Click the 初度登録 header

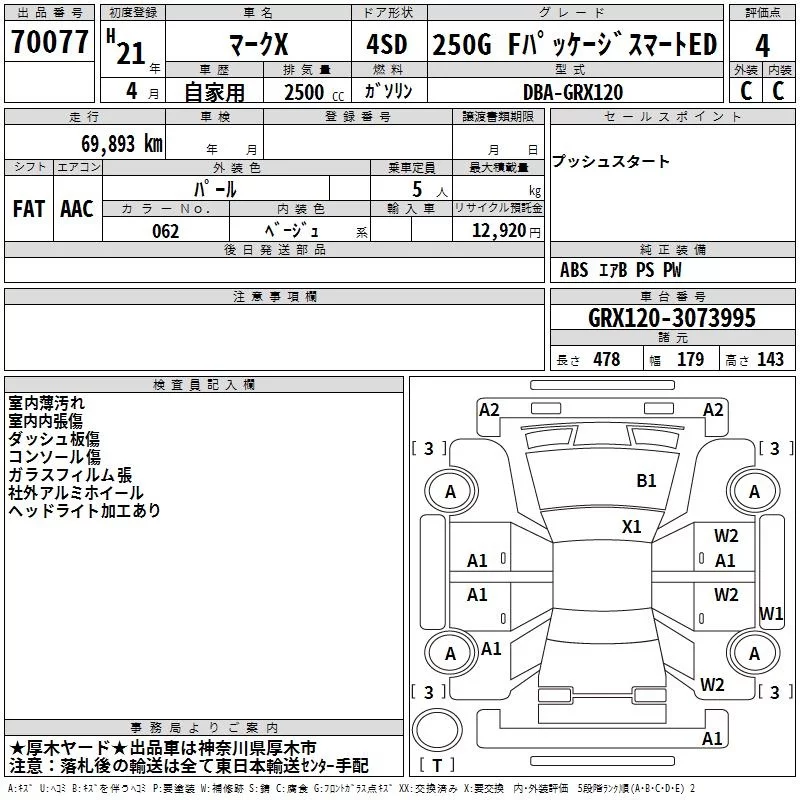tap(133, 13)
